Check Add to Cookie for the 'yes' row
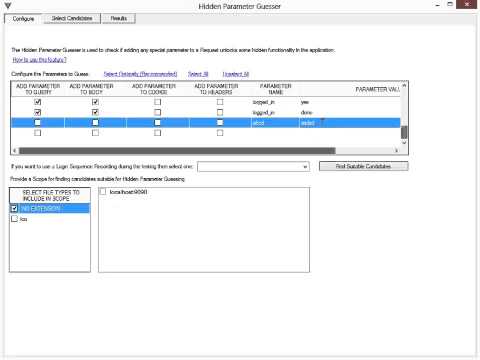The width and height of the screenshot is (480, 360). [x=158, y=102]
